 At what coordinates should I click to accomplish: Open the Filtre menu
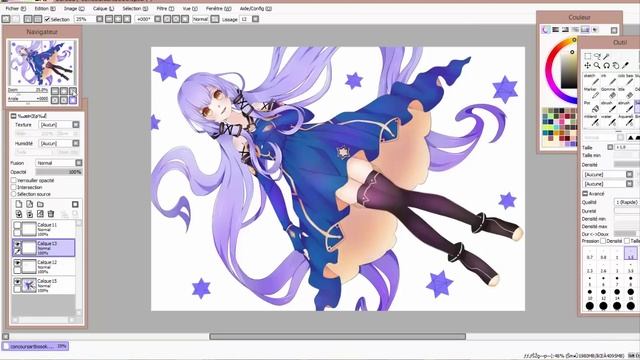(165, 8)
